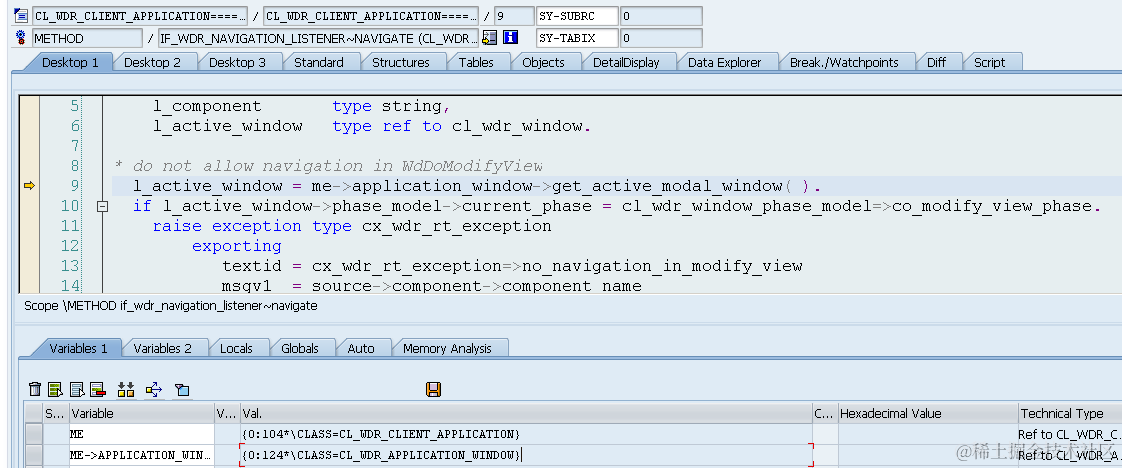Click the delete variables trash icon

34,389
